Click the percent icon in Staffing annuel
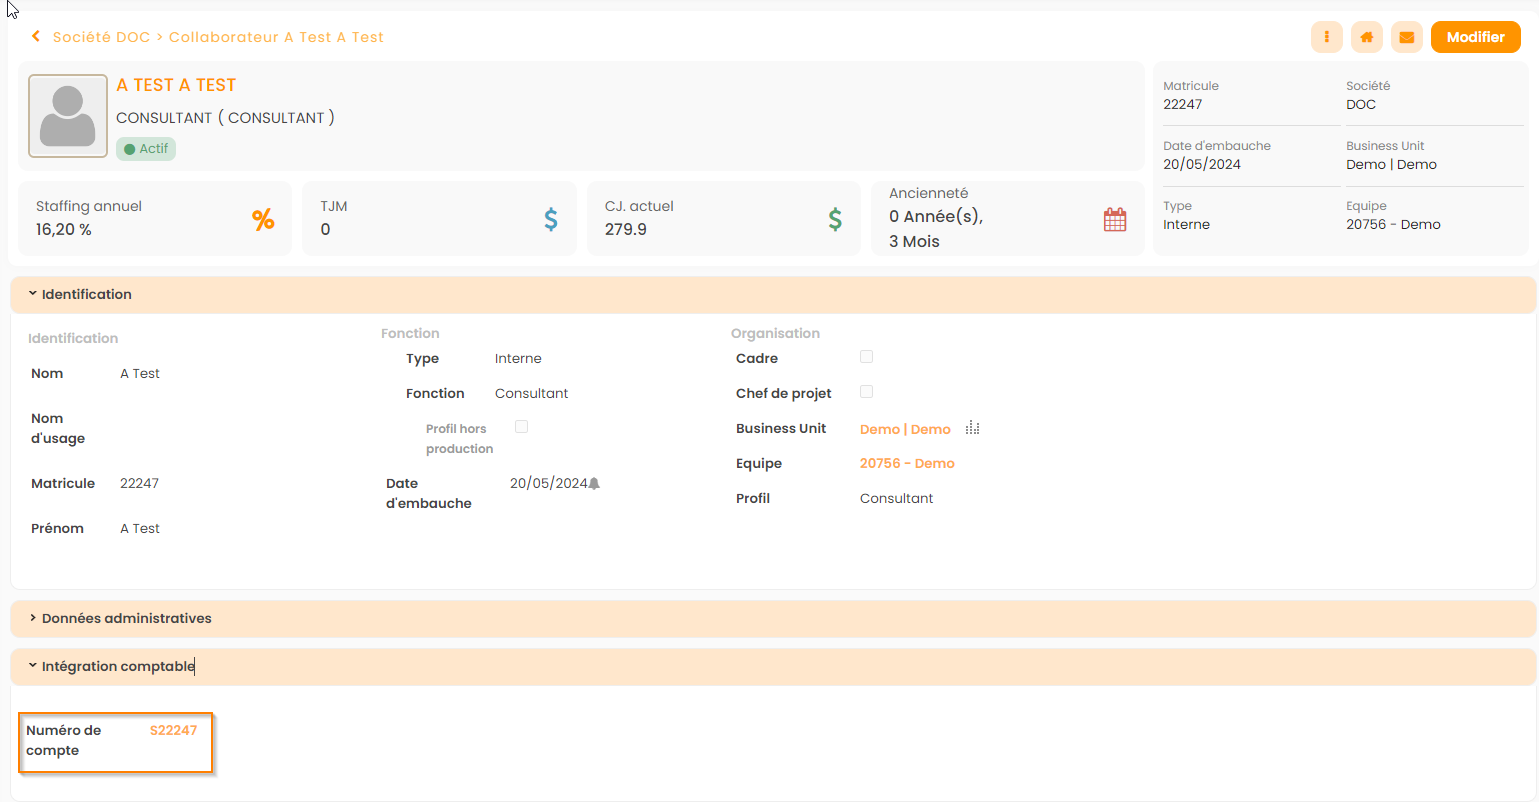The image size is (1539, 802). click(x=263, y=220)
